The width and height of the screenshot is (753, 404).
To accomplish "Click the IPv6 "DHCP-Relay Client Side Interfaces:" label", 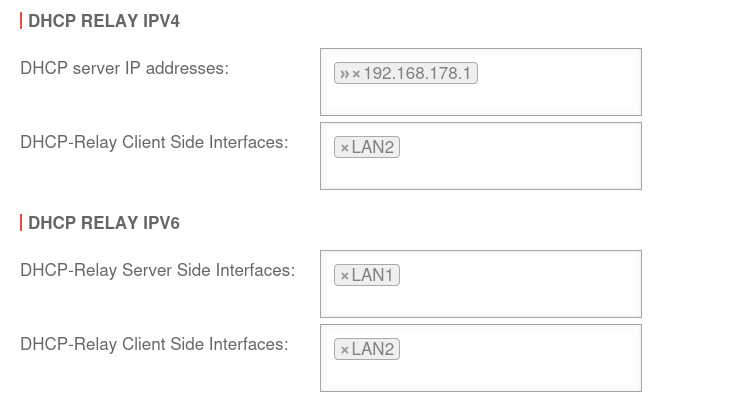I will pos(154,344).
